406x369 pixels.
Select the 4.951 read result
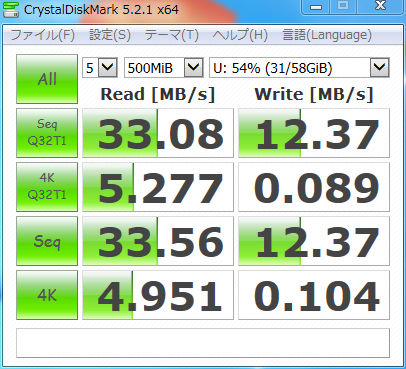point(158,295)
